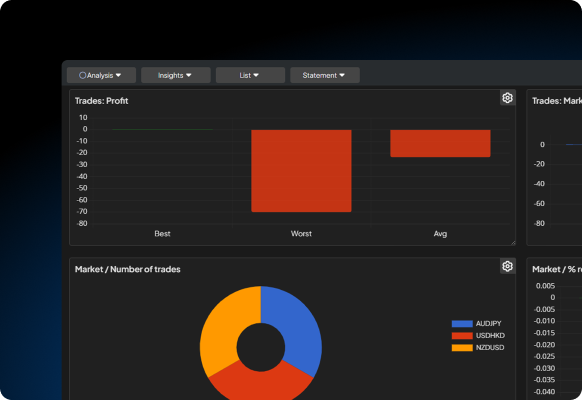Open settings gear for Market / Number of trades
Screen dimensions: 582x400
pyautogui.click(x=507, y=266)
